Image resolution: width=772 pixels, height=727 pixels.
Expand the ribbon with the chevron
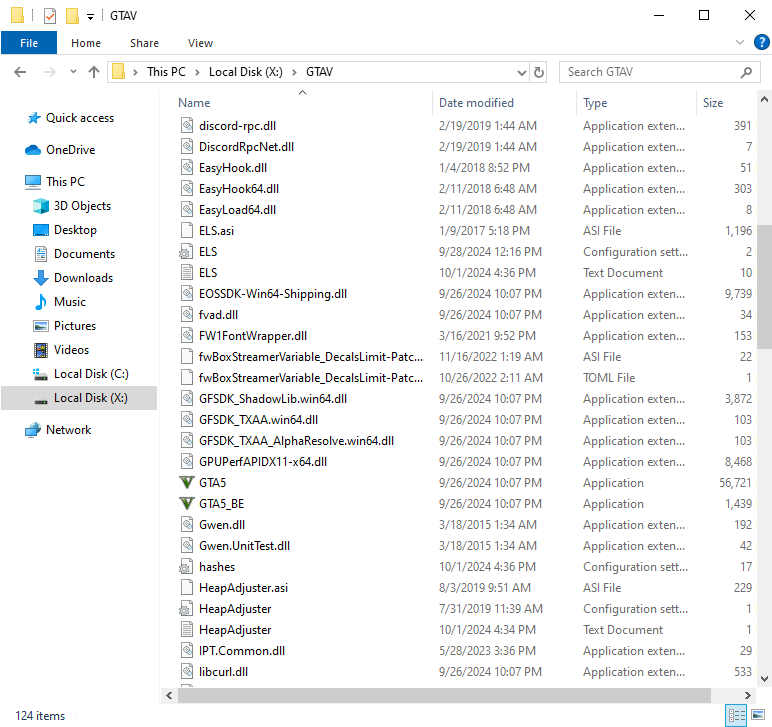(740, 42)
